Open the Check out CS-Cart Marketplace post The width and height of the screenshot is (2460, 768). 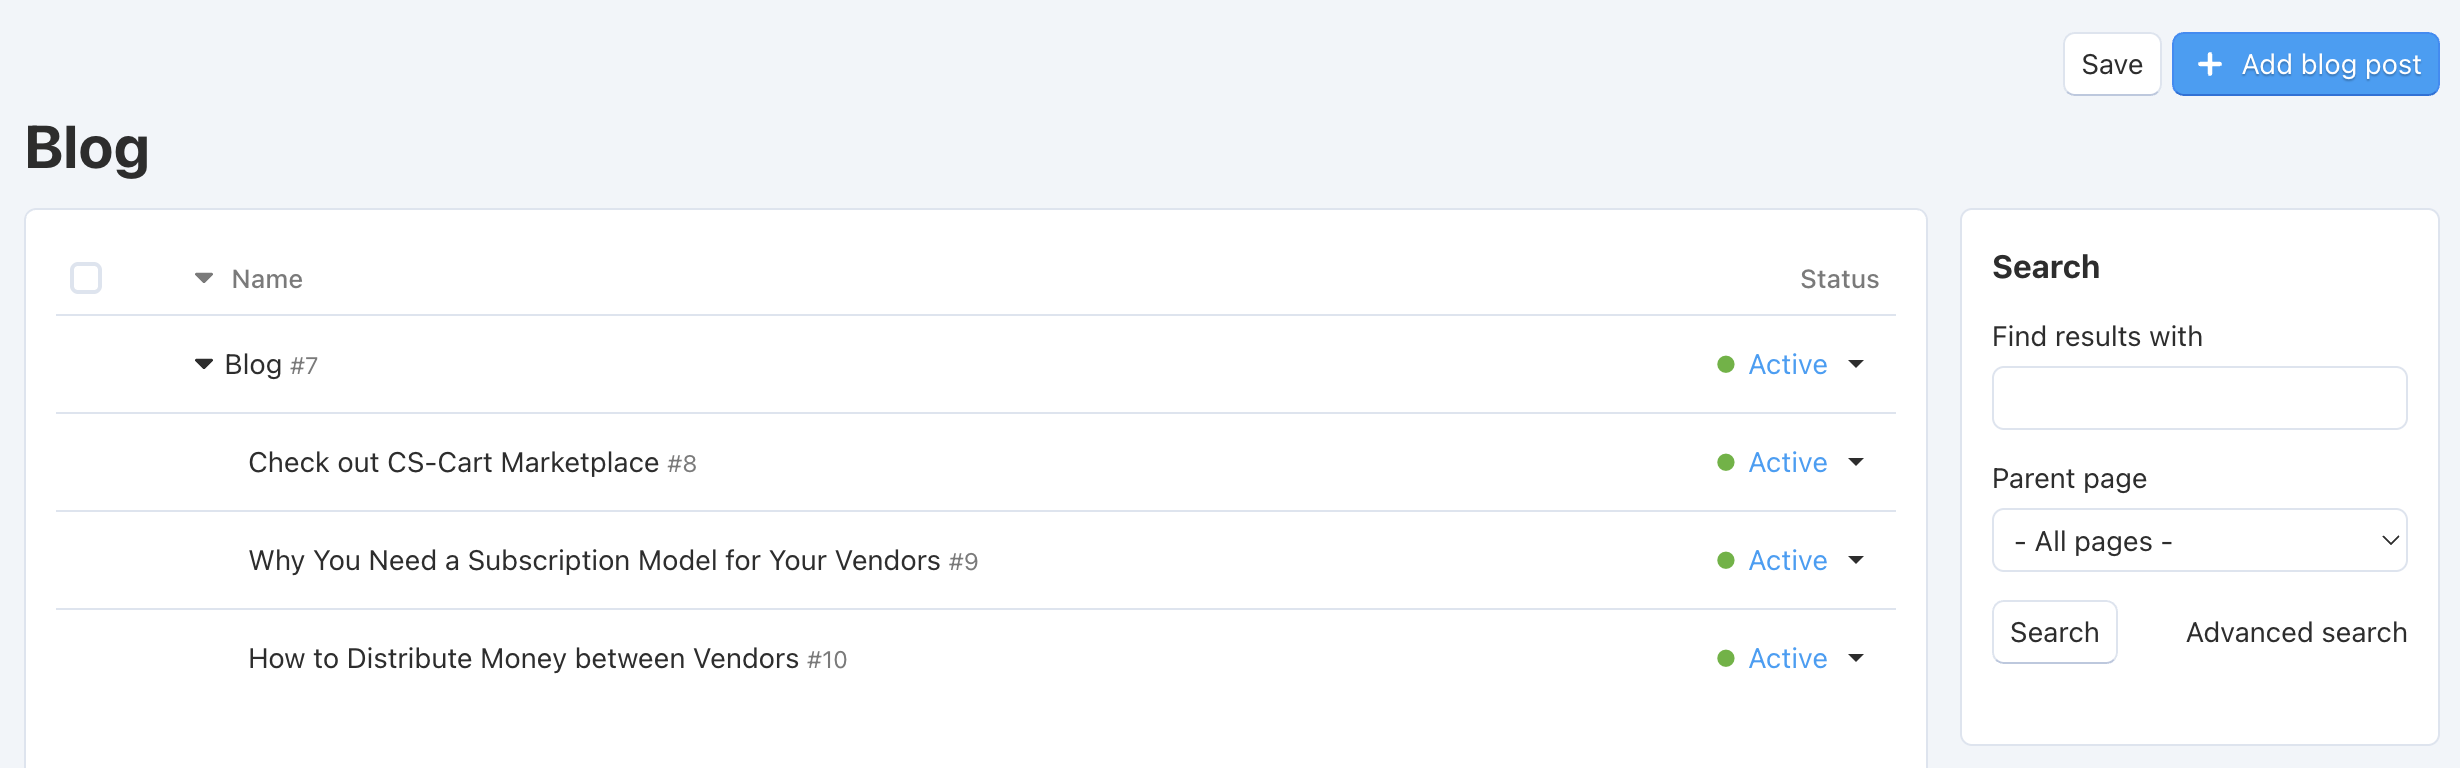click(453, 462)
